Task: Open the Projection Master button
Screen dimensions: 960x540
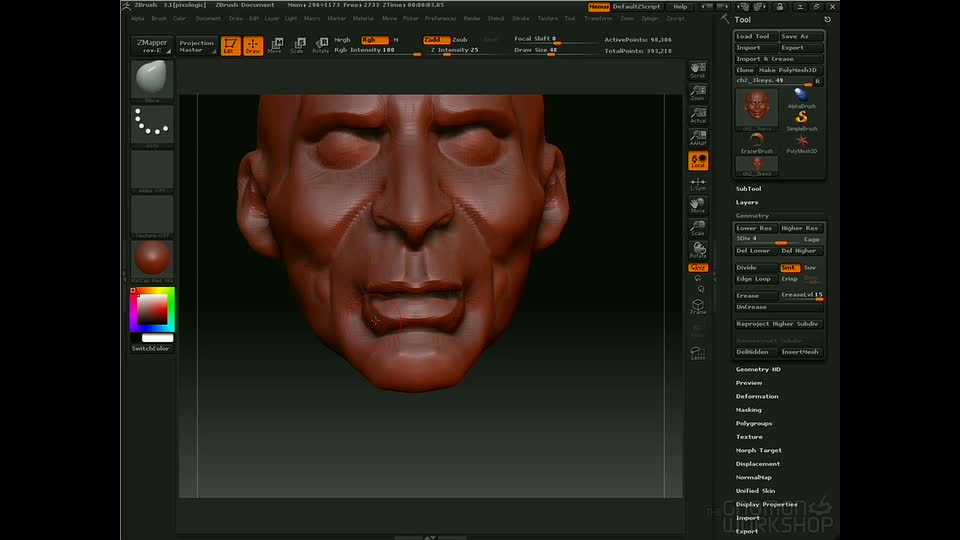Action: (197, 46)
